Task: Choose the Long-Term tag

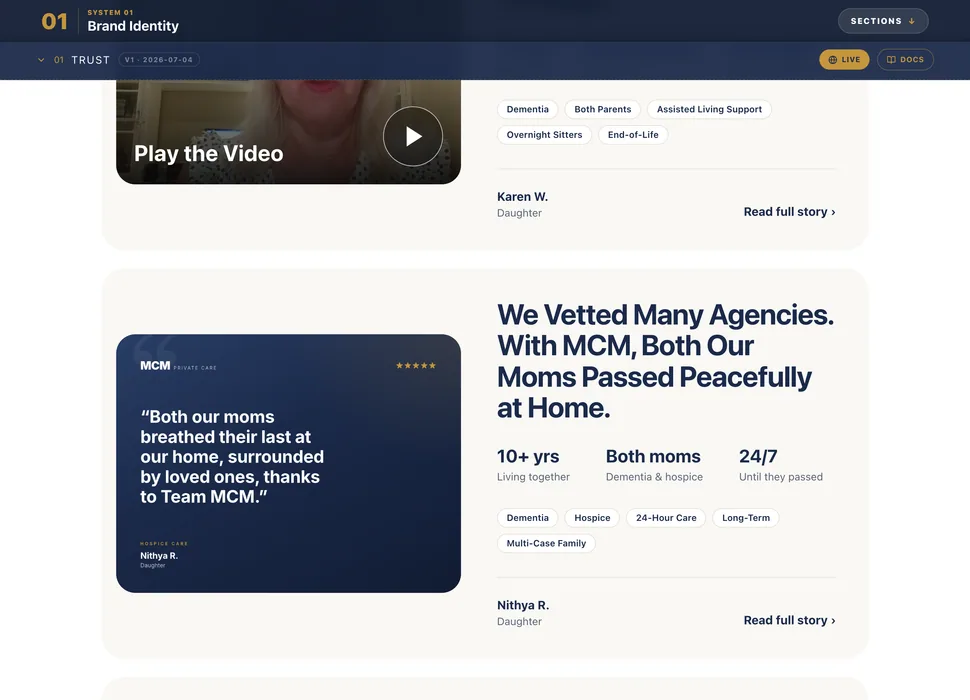Action: pyautogui.click(x=746, y=518)
